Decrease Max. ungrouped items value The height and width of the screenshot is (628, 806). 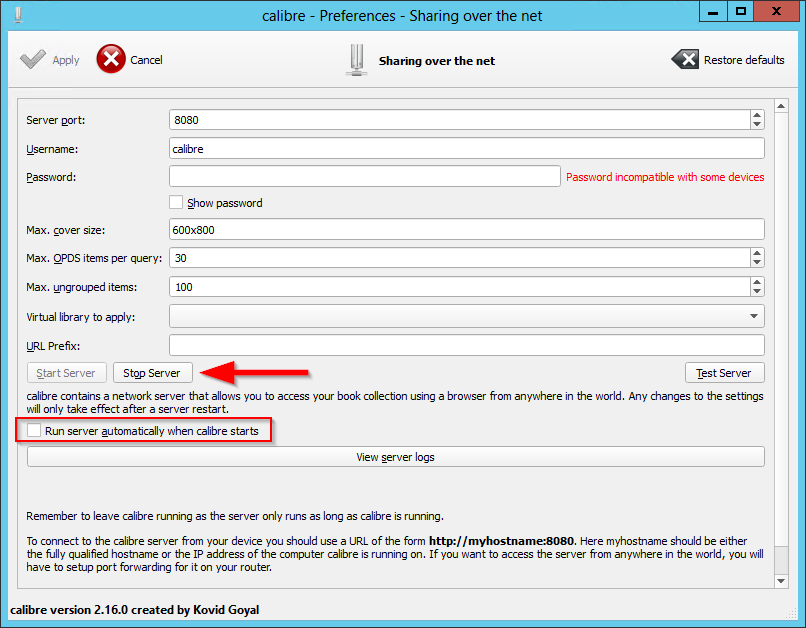[757, 291]
